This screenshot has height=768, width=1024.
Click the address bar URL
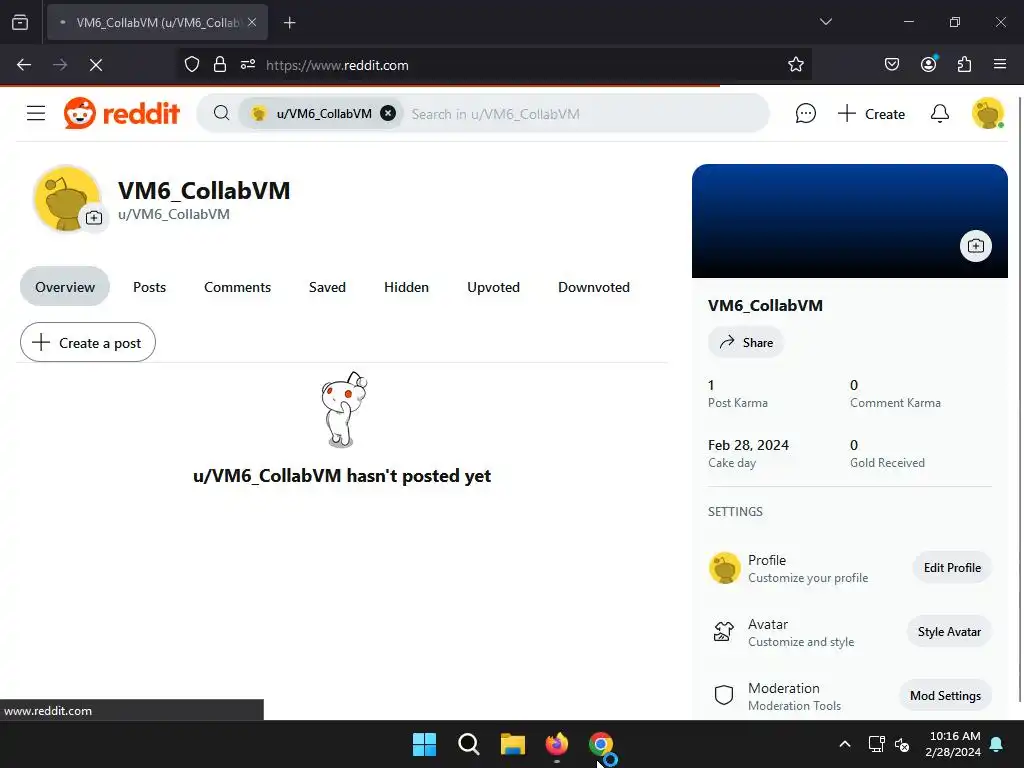point(337,65)
